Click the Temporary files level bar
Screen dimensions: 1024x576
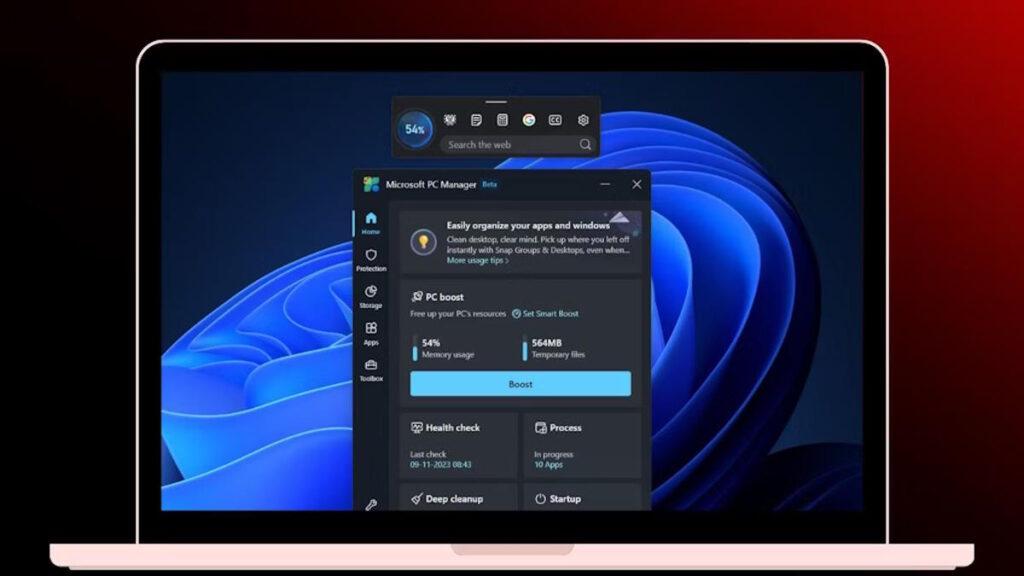(x=524, y=348)
